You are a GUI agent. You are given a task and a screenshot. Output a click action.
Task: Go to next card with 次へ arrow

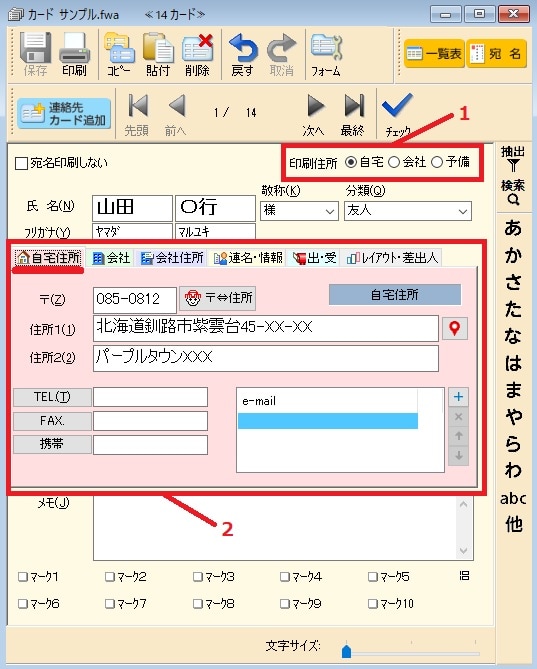(316, 105)
